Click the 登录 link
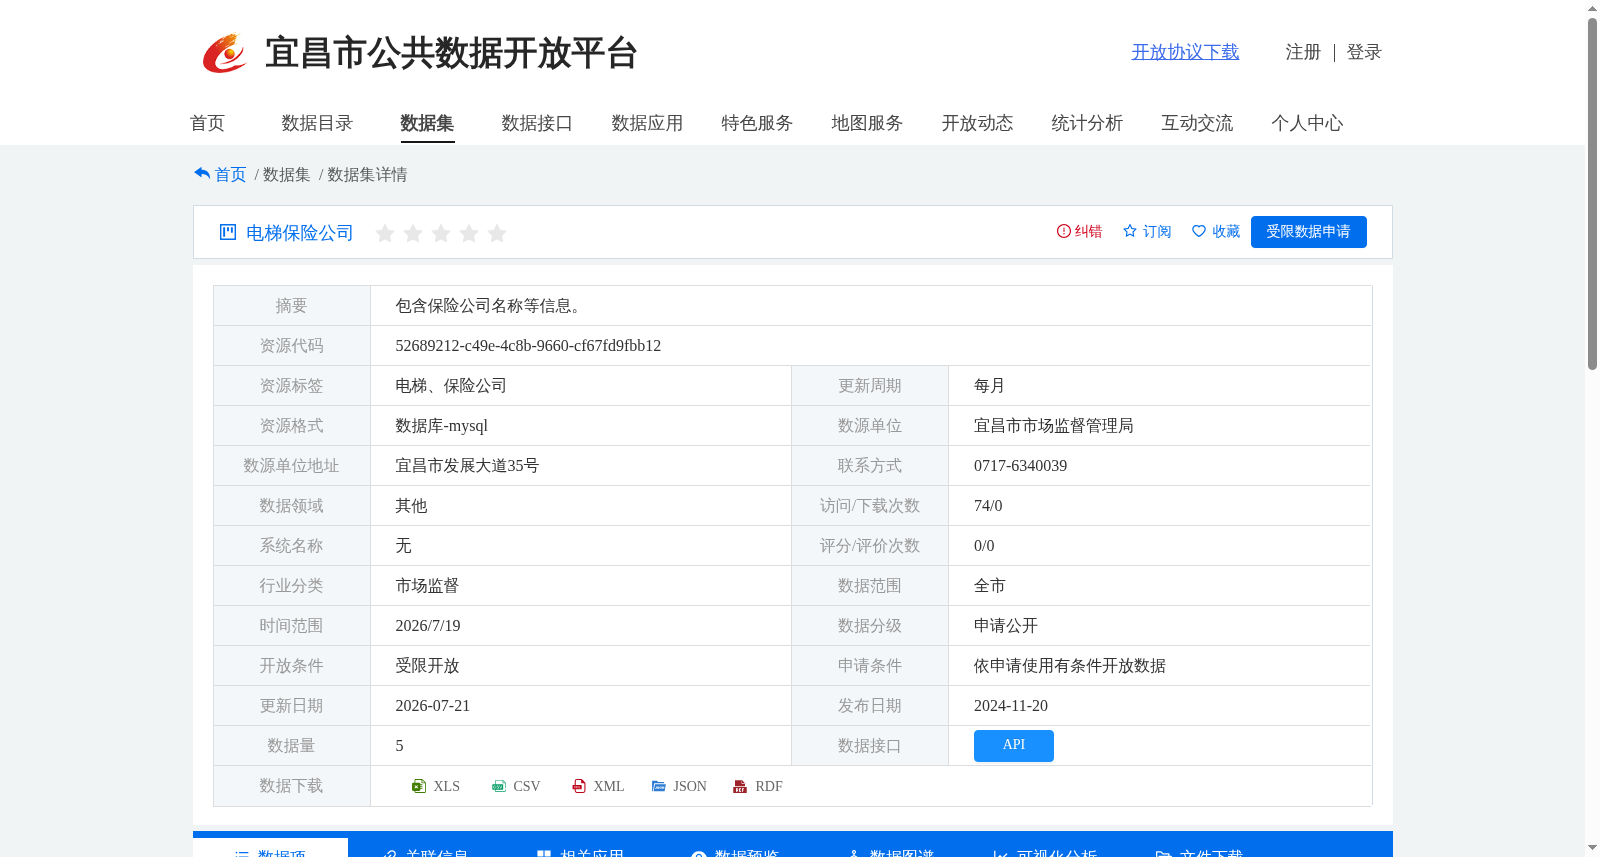Screen dimensions: 1600x857 tap(1364, 52)
